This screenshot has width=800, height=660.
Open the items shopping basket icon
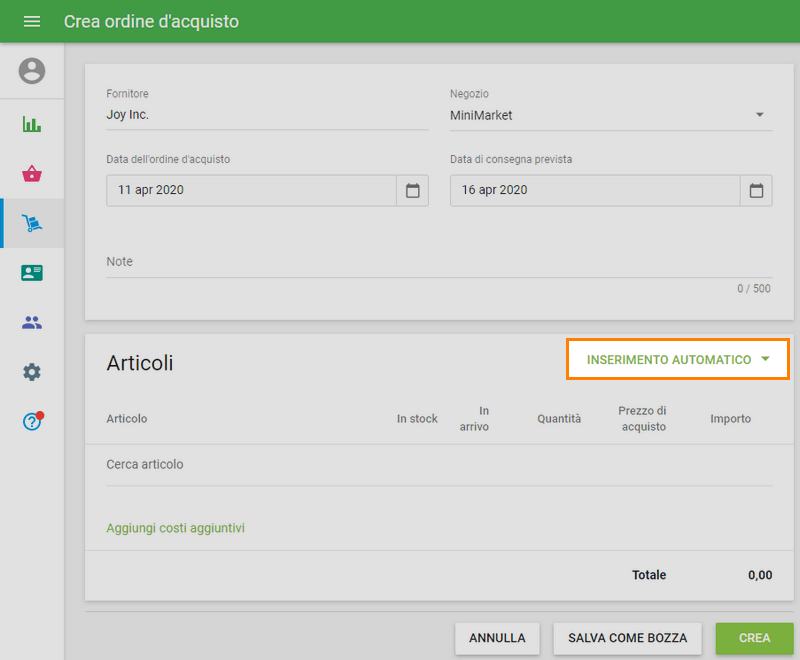tap(32, 174)
